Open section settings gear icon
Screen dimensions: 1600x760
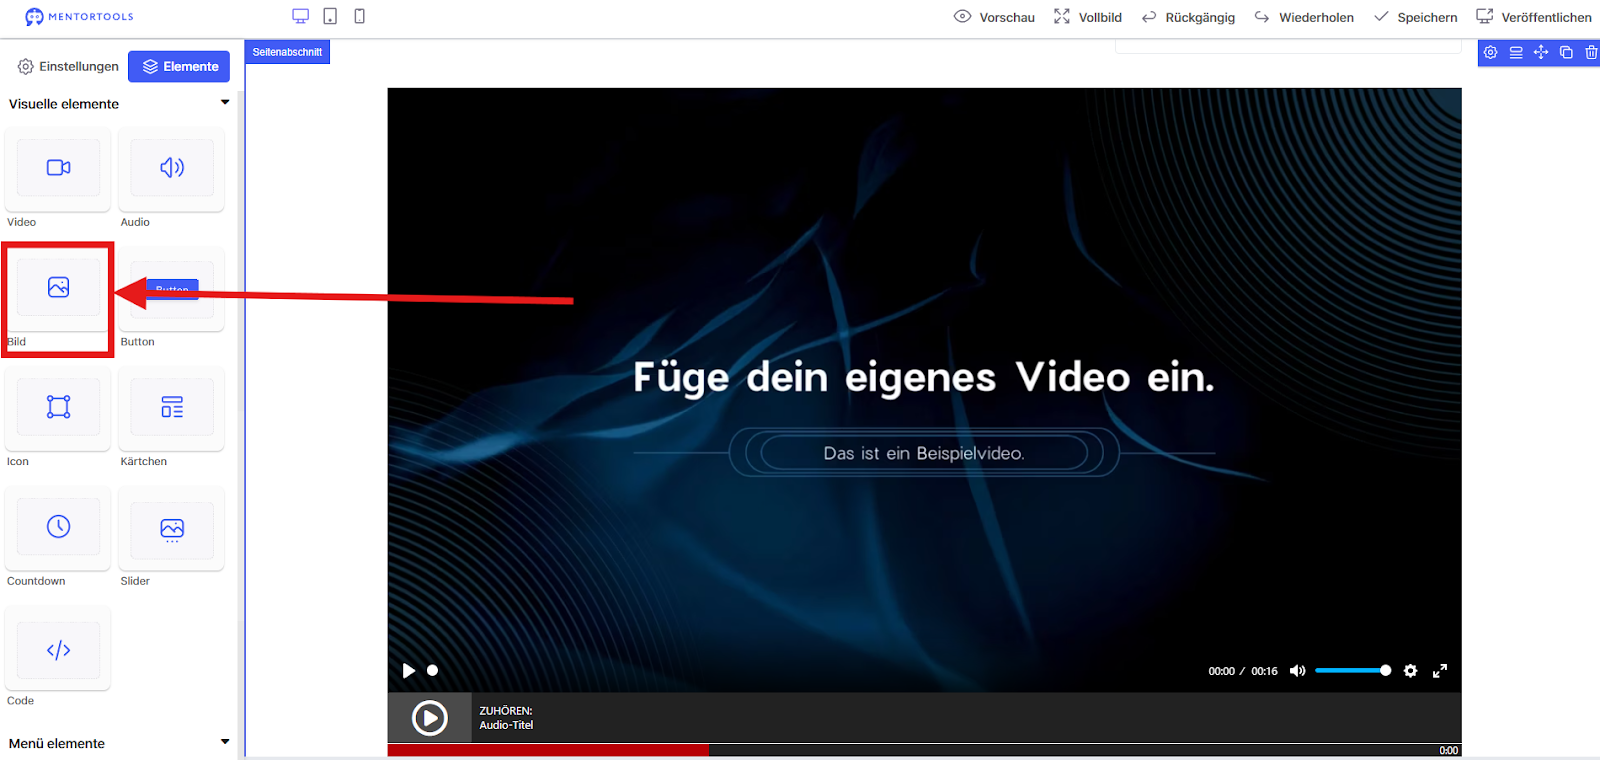[1490, 52]
